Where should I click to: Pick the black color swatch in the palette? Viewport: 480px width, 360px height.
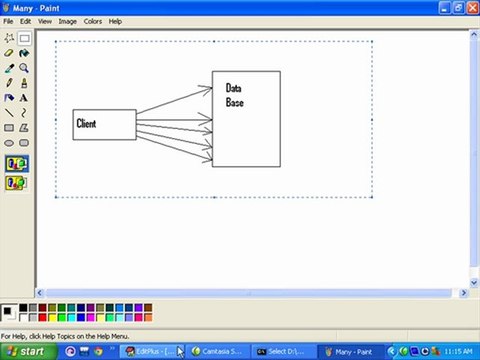coord(23,308)
